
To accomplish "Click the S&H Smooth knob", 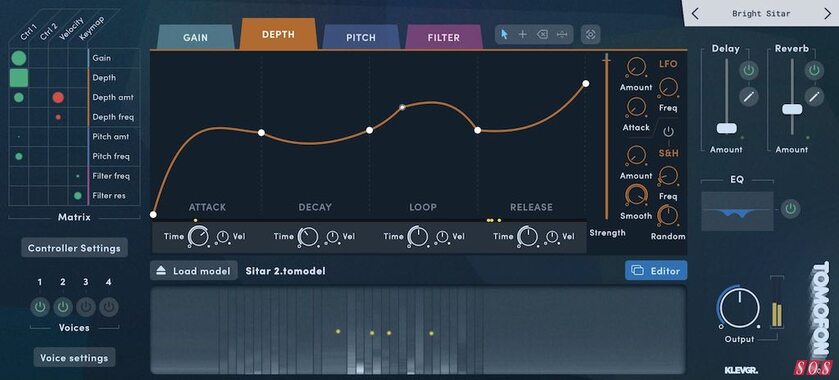I will [x=636, y=195].
